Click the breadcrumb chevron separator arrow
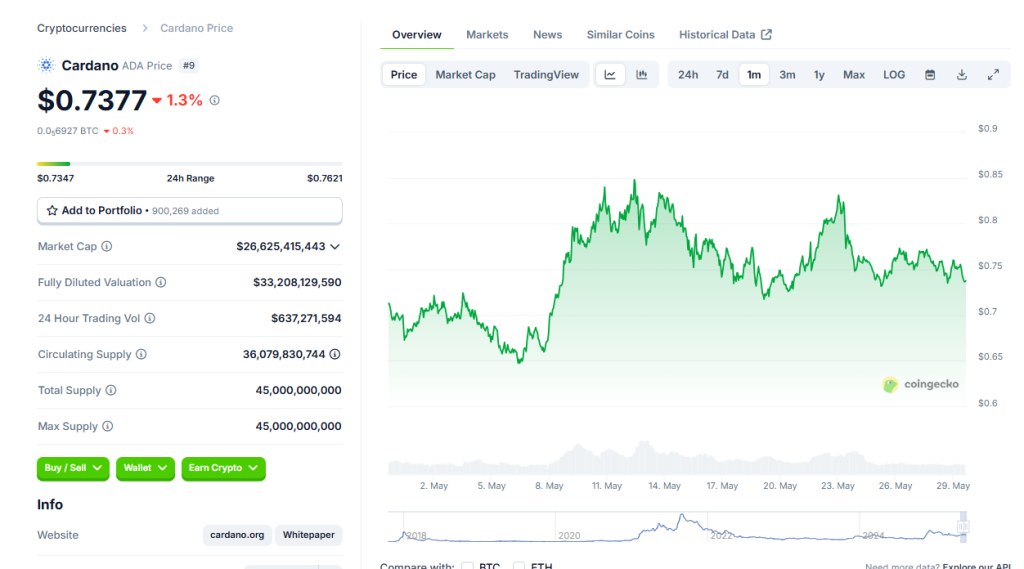This screenshot has width=1024, height=569. pos(144,28)
